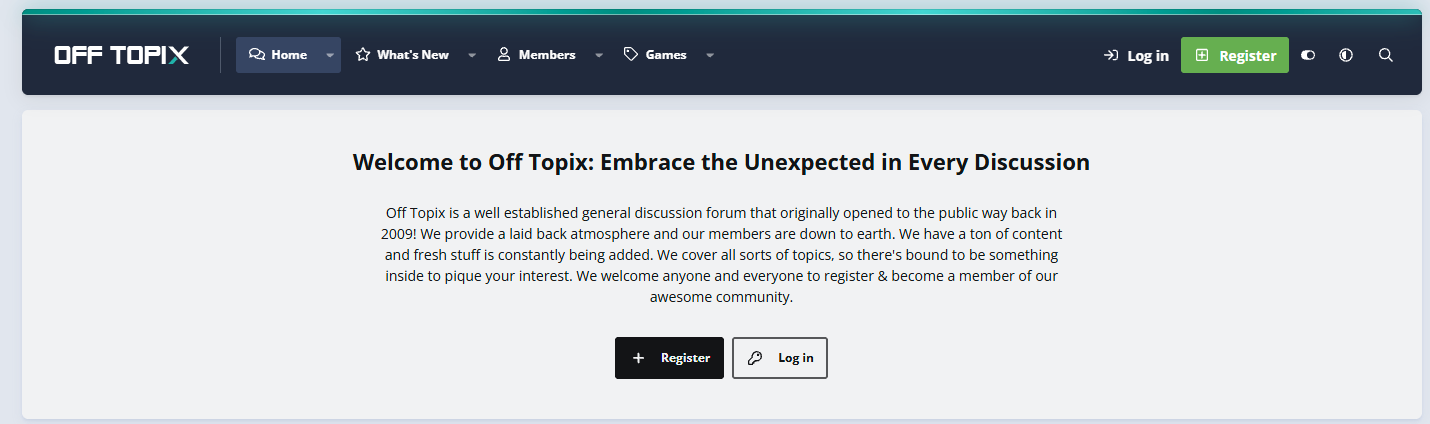
Task: Click the black Register button
Action: click(x=669, y=358)
